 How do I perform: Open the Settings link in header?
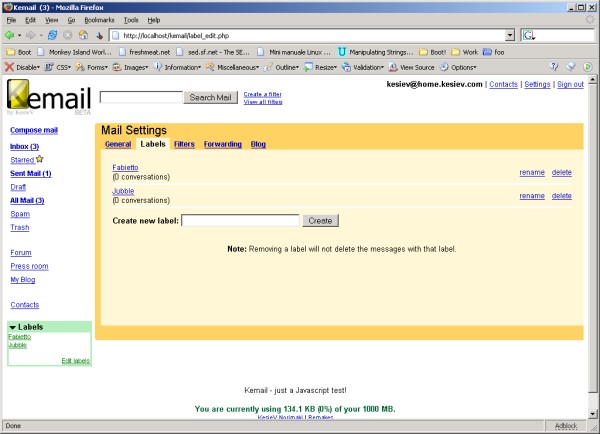(x=537, y=84)
